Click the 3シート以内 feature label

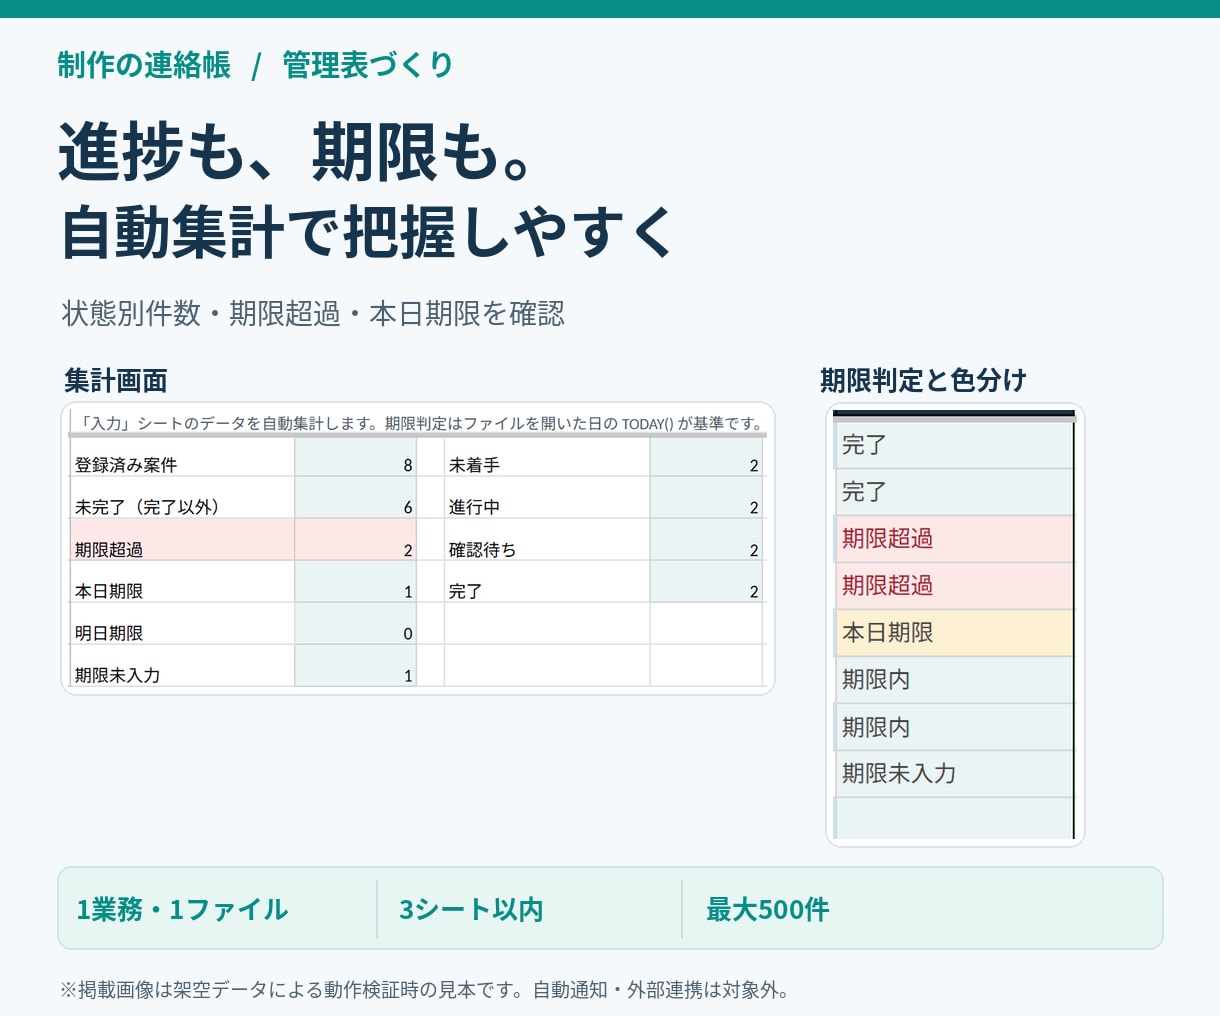(471, 909)
